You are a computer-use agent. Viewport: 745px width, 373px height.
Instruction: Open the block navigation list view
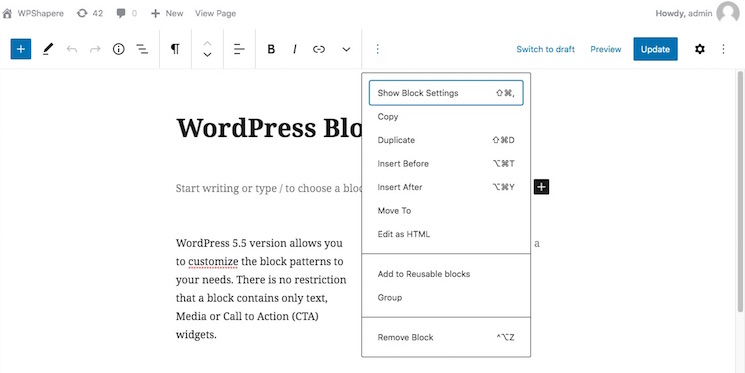(x=142, y=49)
